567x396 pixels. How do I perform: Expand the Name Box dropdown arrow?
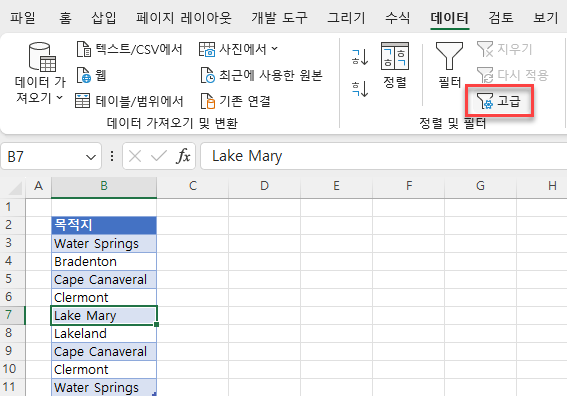tap(90, 157)
